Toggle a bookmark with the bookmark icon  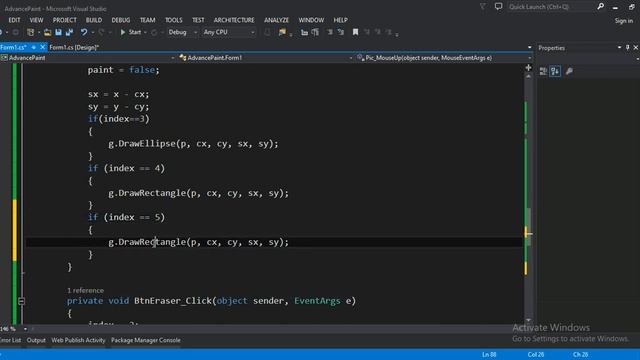tap(356, 32)
